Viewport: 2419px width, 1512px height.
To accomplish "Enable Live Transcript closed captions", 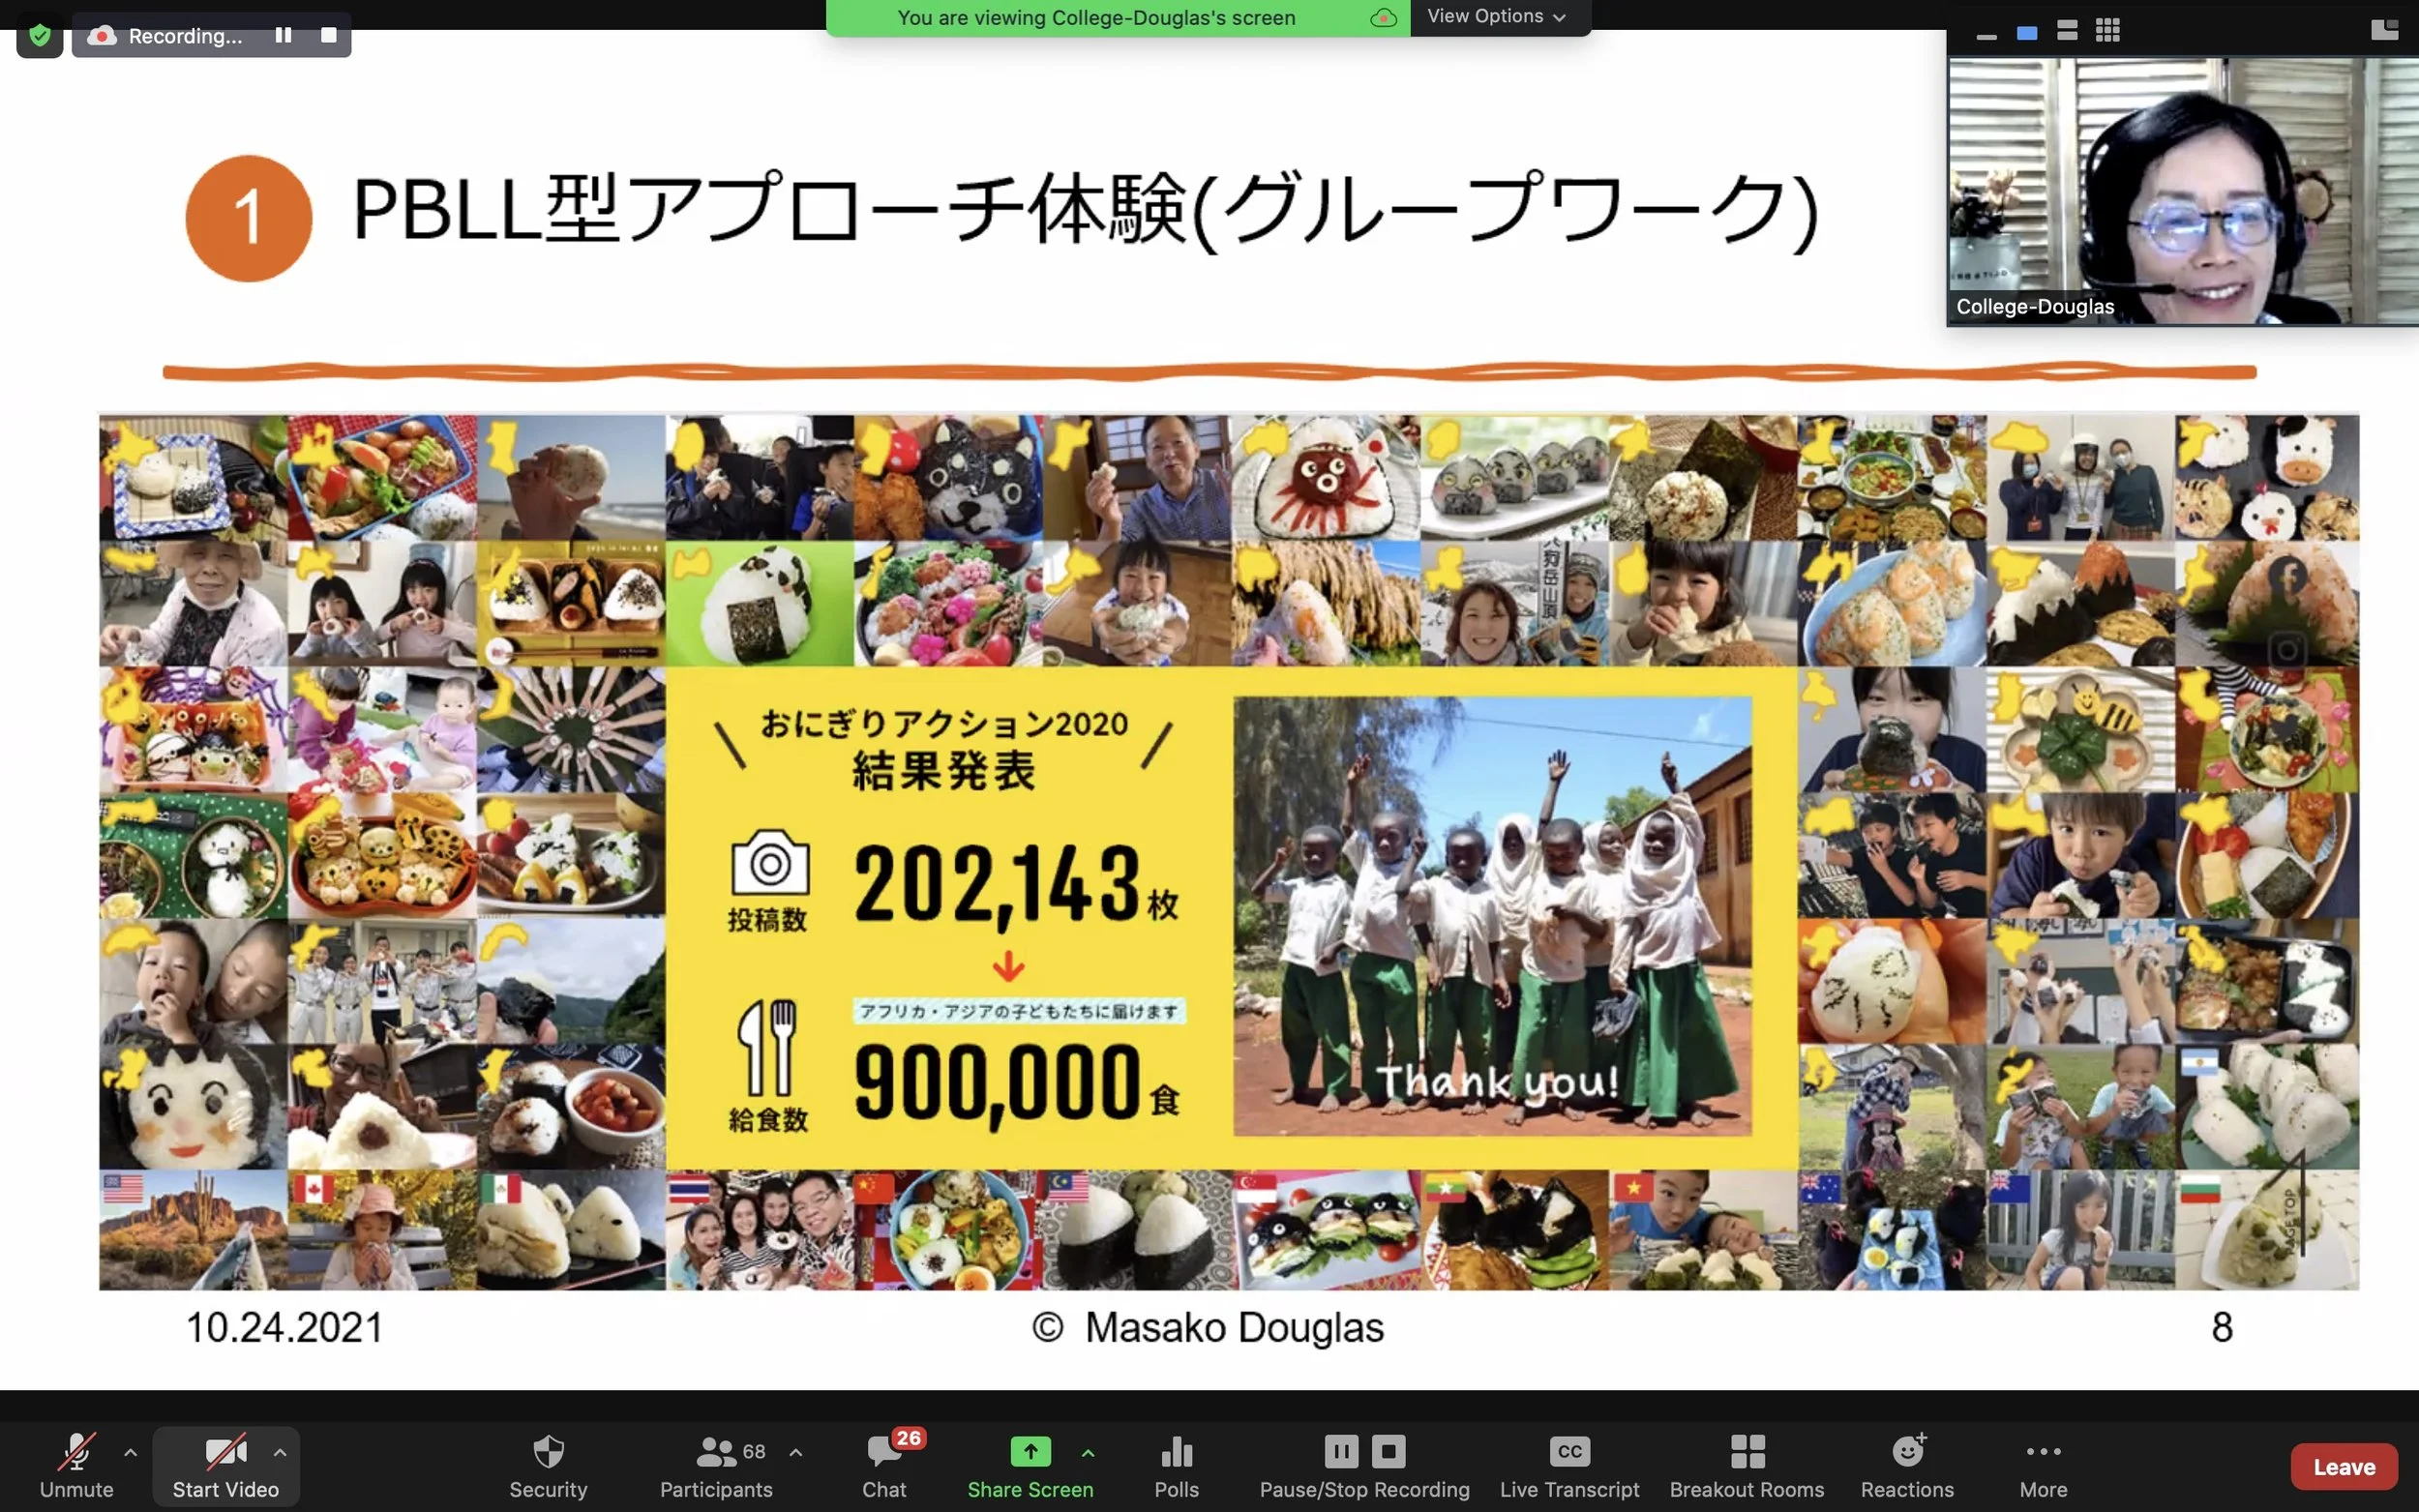I will pyautogui.click(x=1569, y=1465).
